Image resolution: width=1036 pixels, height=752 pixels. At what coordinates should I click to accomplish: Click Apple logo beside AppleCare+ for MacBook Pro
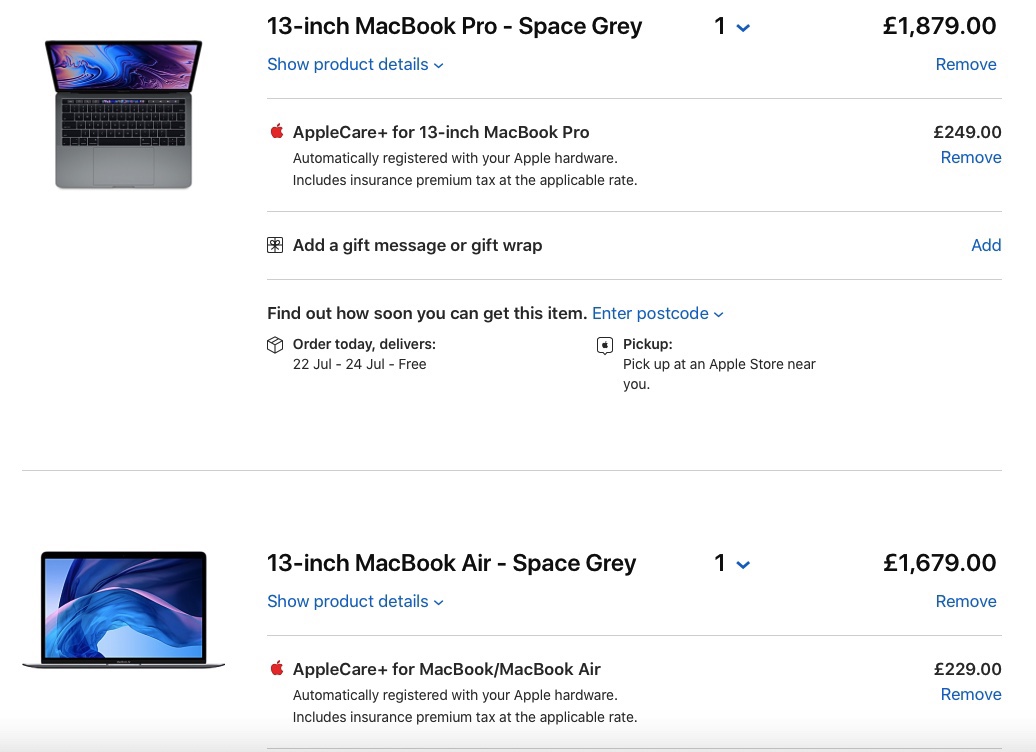(277, 132)
